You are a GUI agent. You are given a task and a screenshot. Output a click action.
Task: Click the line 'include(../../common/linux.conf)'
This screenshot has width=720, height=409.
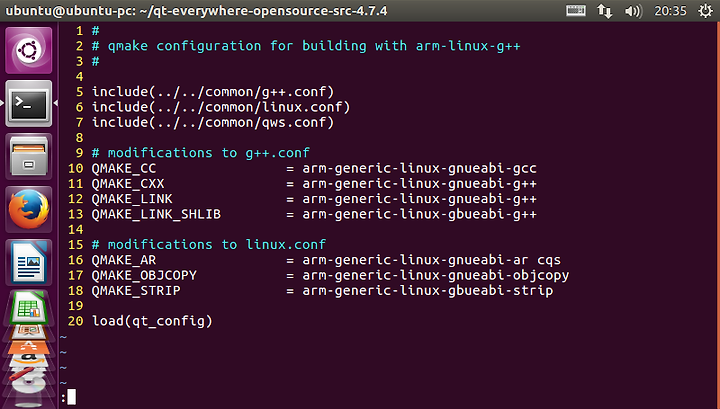pyautogui.click(x=221, y=107)
